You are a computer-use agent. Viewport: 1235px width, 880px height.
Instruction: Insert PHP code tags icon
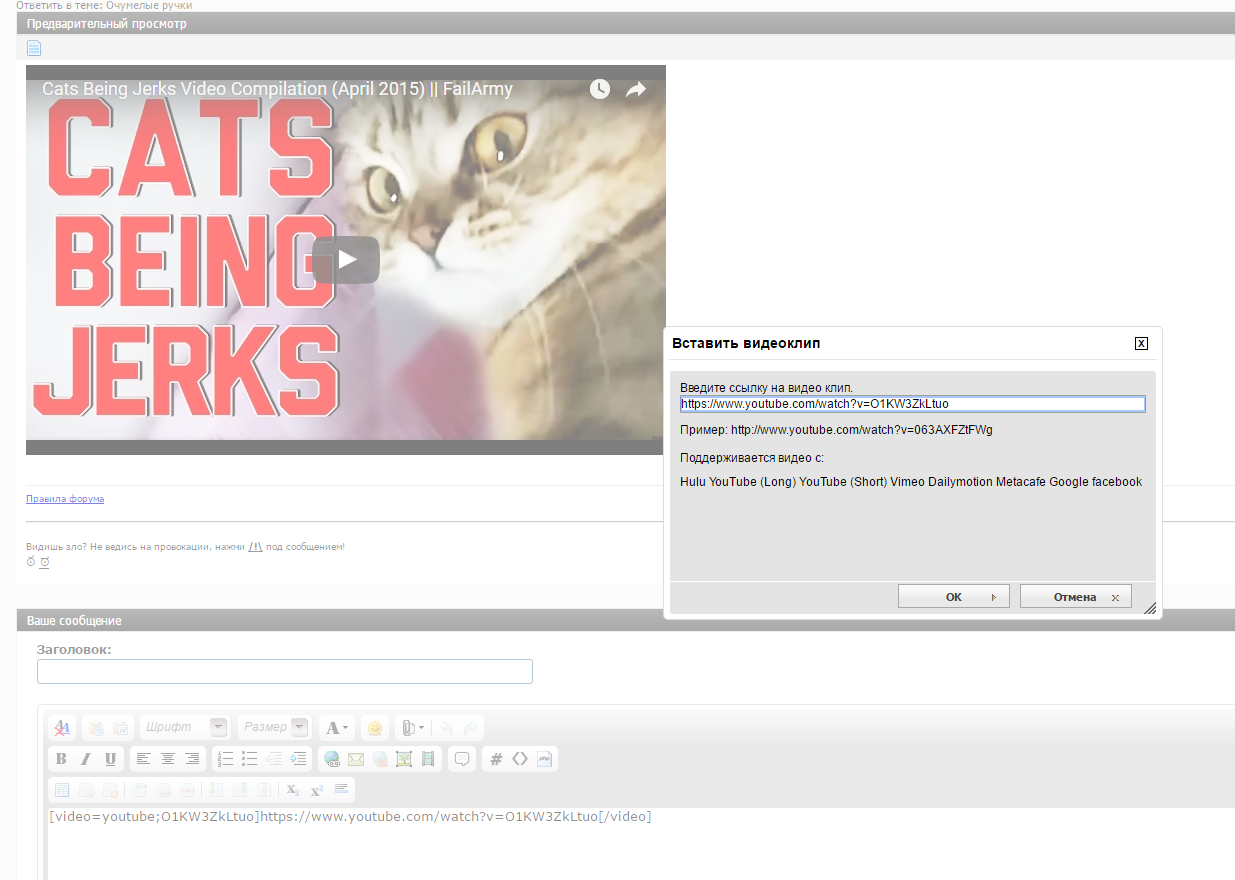544,759
